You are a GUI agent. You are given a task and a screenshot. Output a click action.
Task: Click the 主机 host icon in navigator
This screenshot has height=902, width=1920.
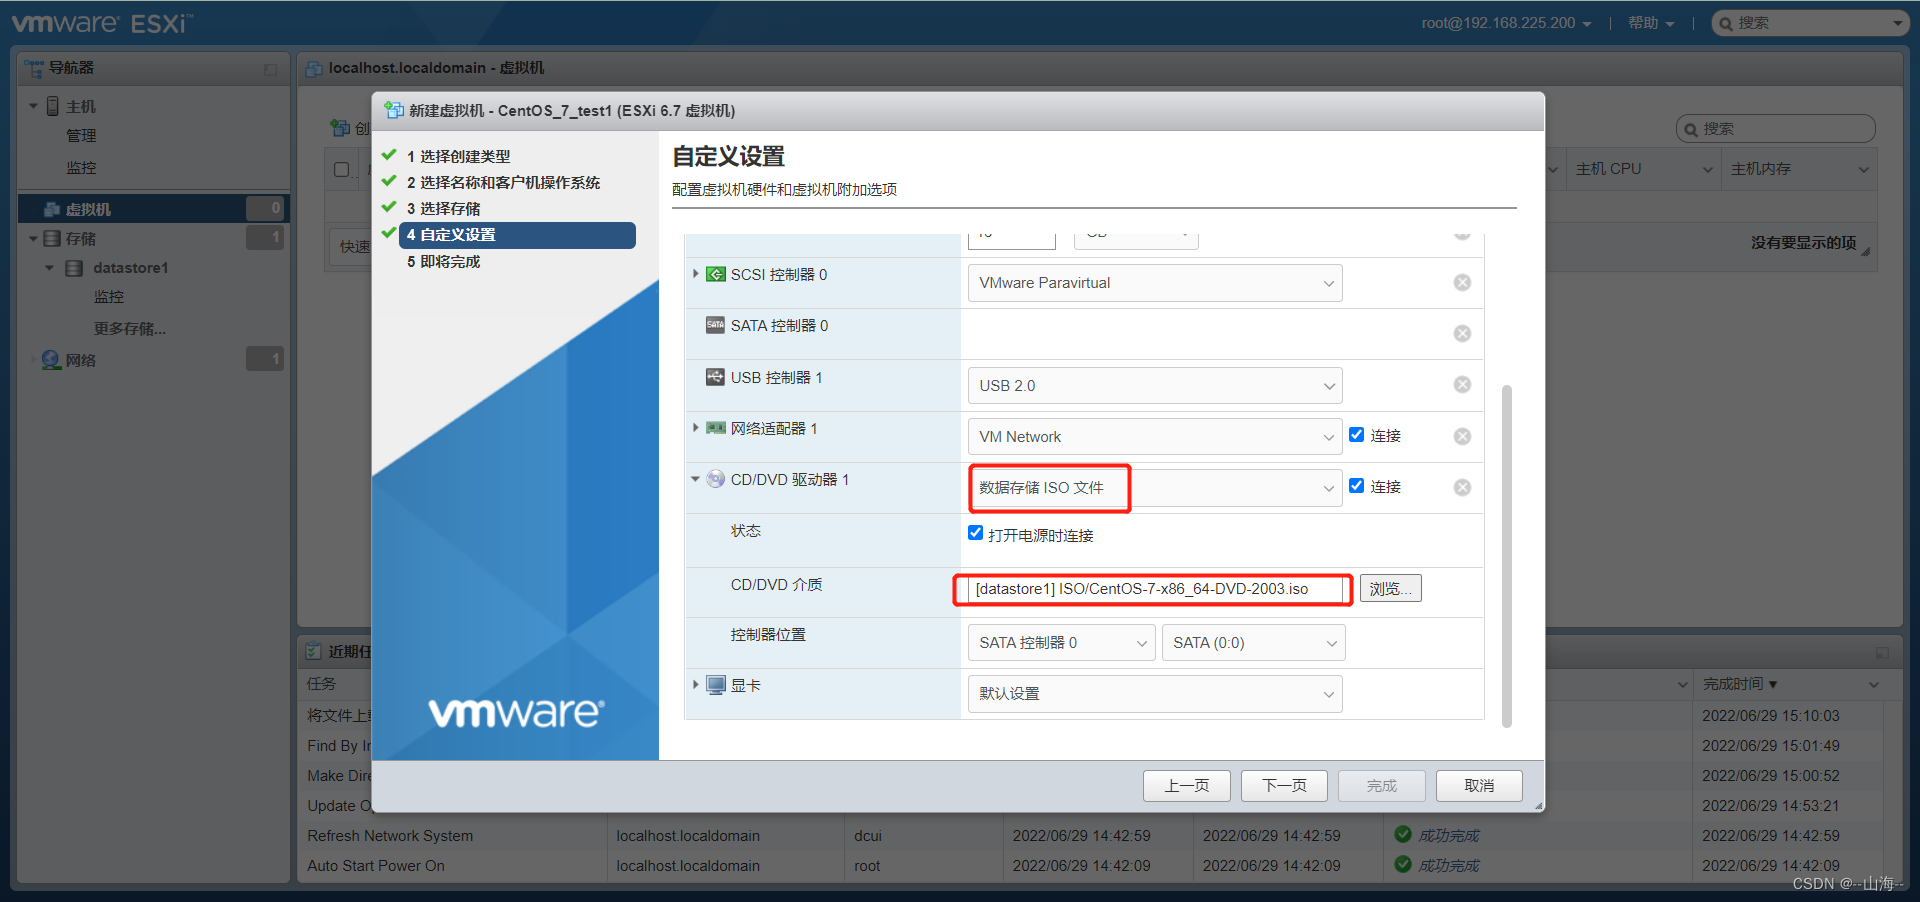click(x=53, y=106)
